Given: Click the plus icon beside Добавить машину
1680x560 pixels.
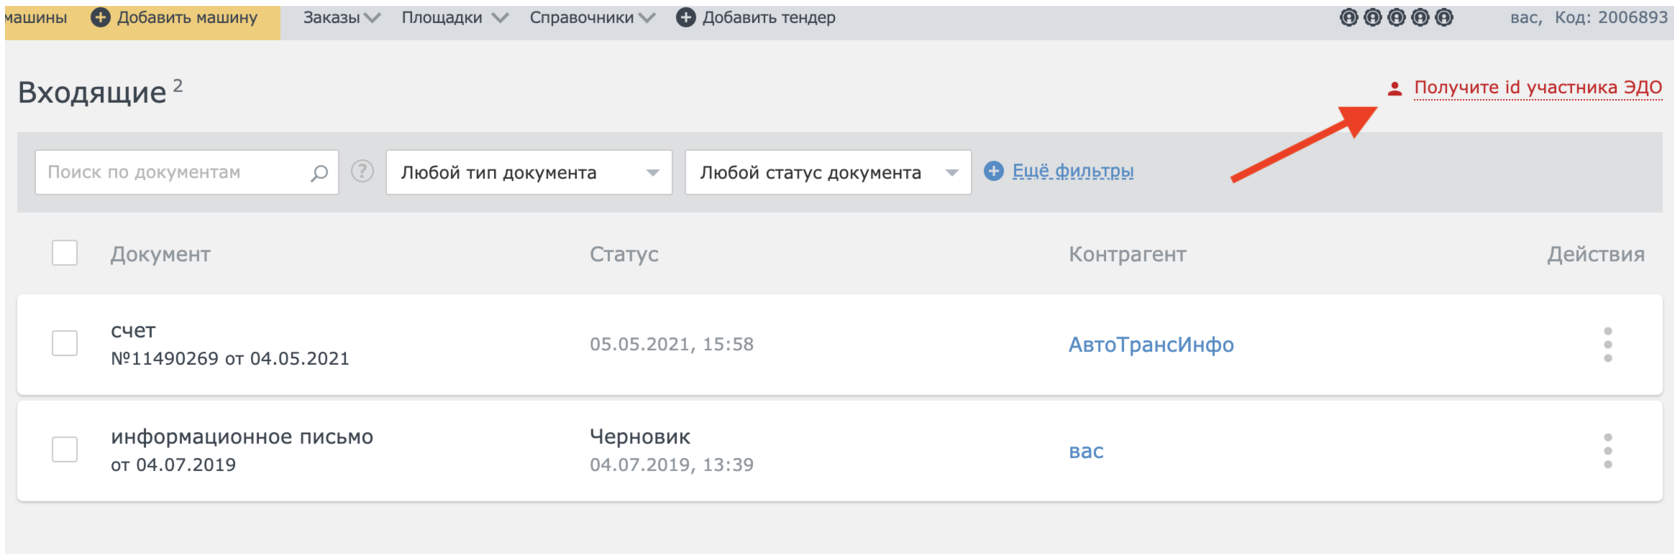Looking at the screenshot, I should coord(100,18).
